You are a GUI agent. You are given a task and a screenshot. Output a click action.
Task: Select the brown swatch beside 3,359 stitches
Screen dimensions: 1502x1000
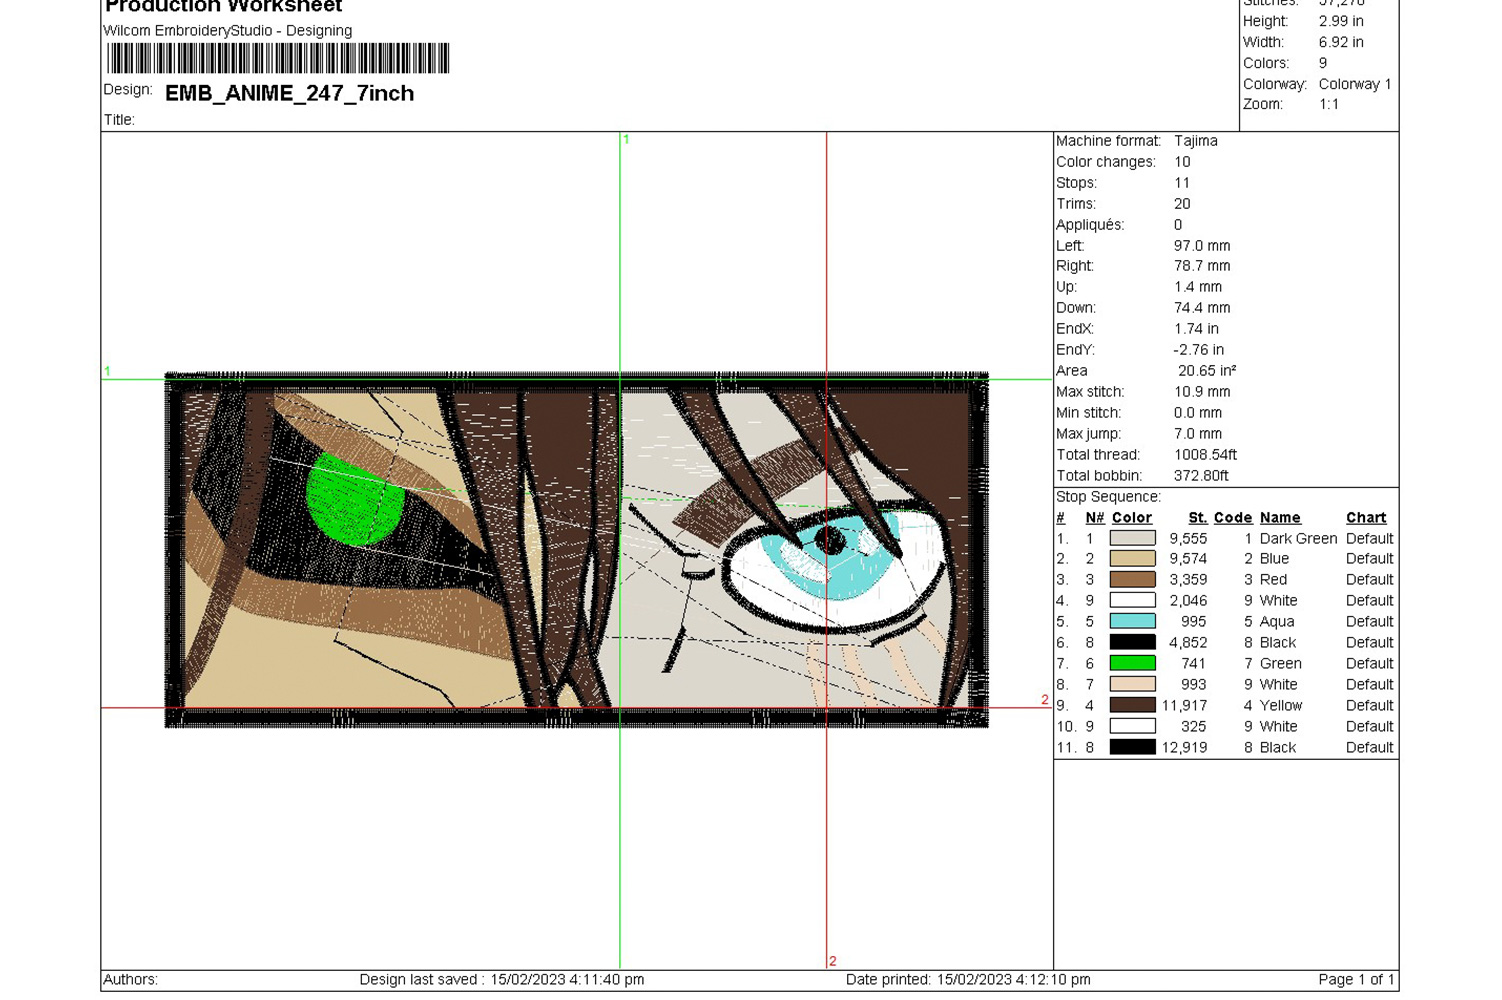[x=1132, y=580]
